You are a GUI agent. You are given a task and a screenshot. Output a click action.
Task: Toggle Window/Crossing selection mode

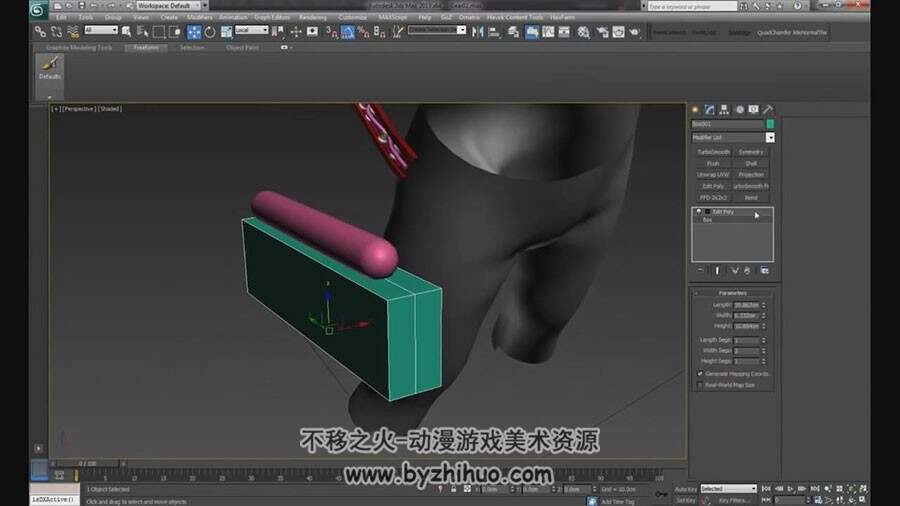click(x=174, y=32)
